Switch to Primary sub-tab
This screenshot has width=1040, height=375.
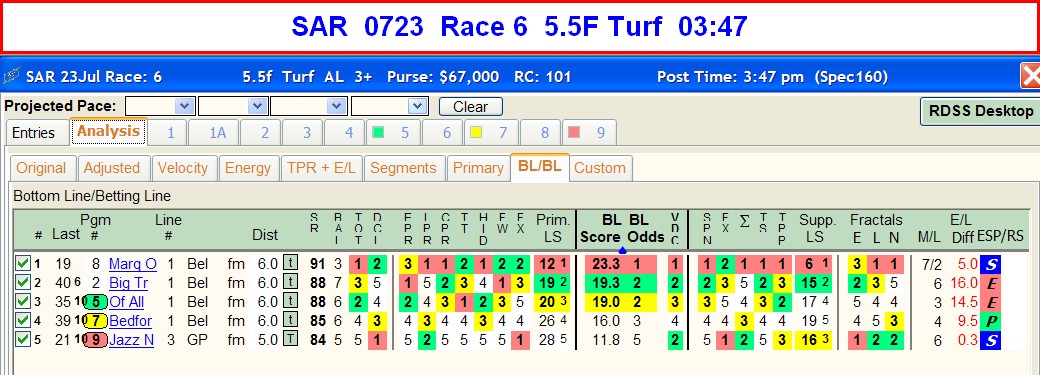point(478,168)
